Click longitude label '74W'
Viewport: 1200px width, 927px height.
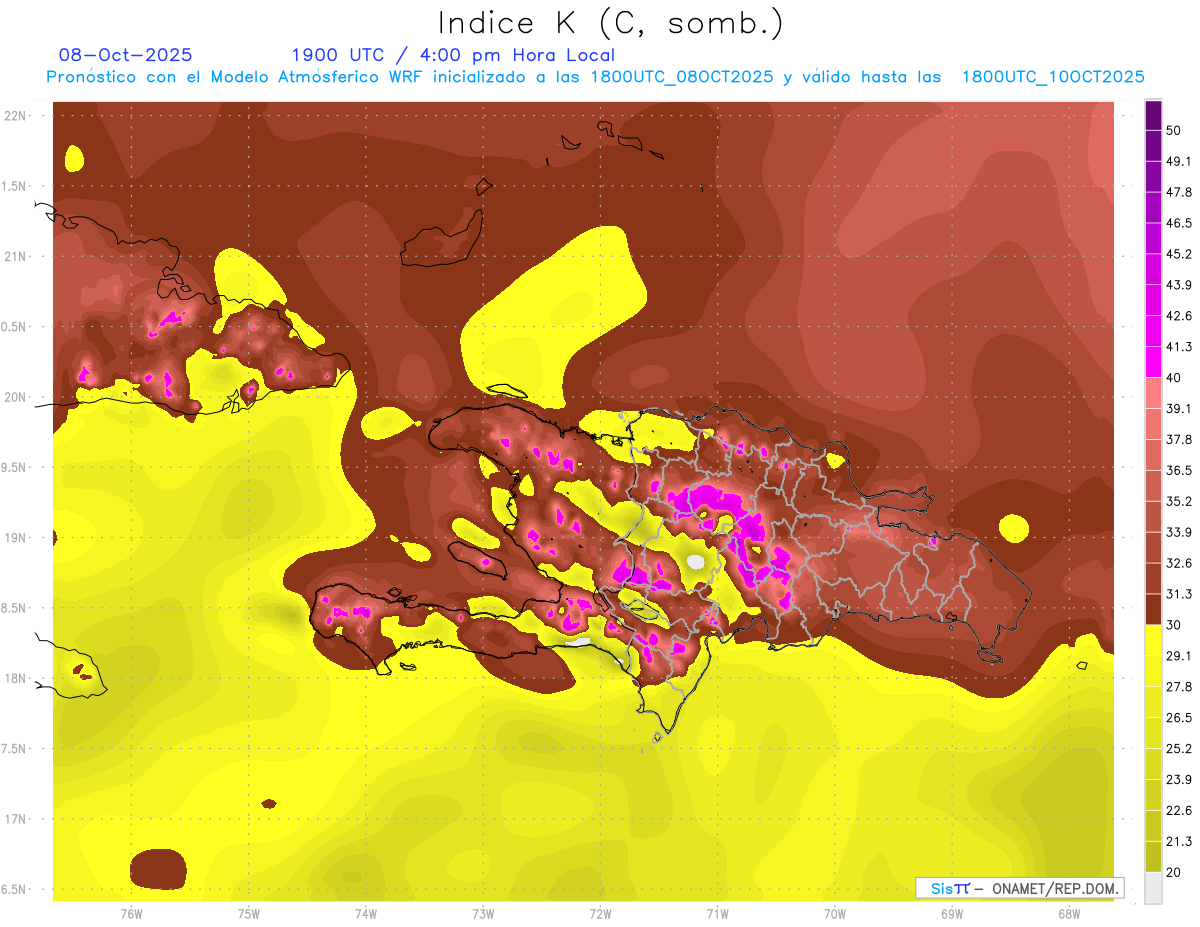click(366, 914)
